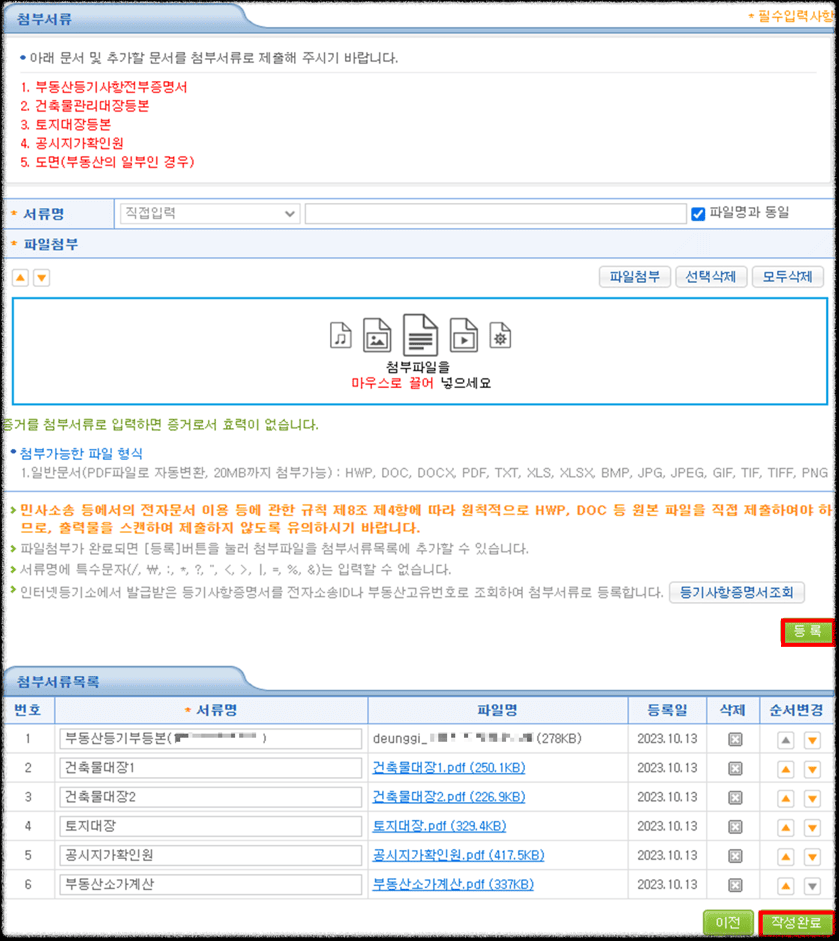
Task: Move 공시지가확인원 up using its up arrow
Action: coord(786,855)
